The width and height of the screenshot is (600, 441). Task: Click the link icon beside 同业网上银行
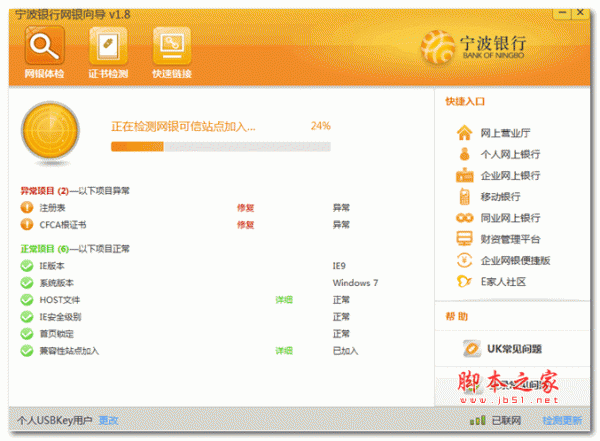click(465, 218)
